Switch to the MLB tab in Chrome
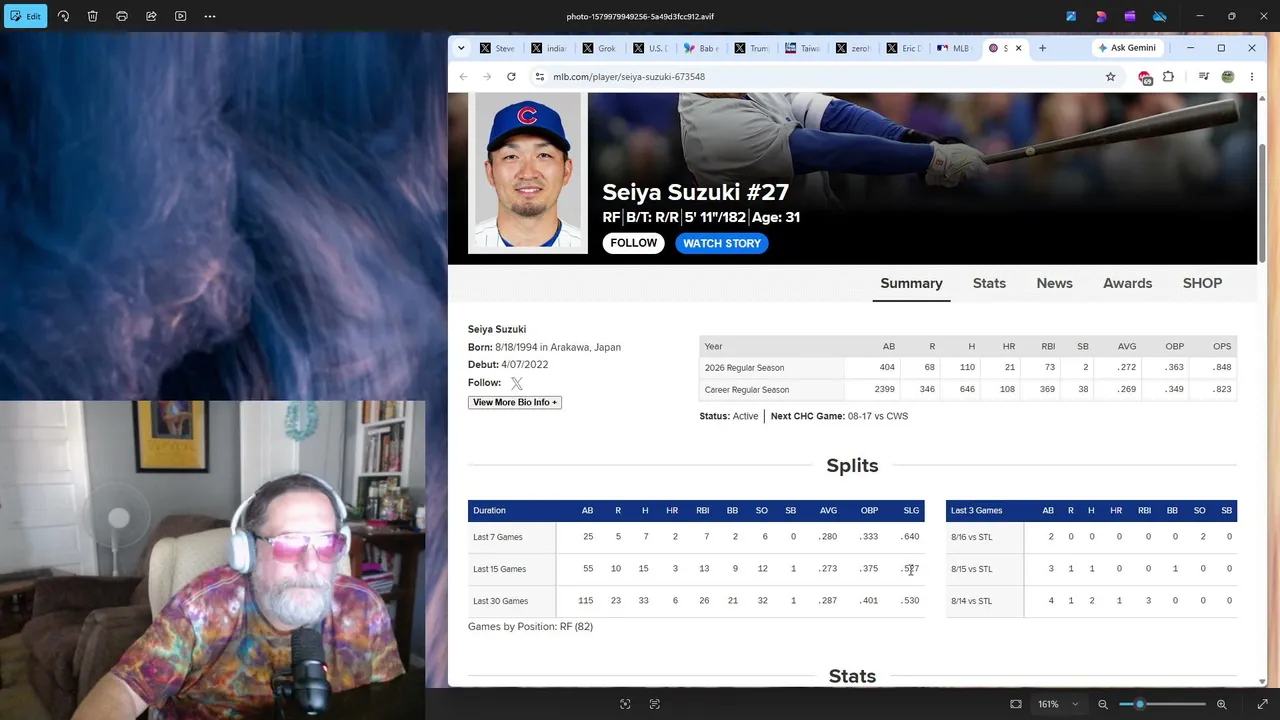The width and height of the screenshot is (1280, 720). point(954,48)
